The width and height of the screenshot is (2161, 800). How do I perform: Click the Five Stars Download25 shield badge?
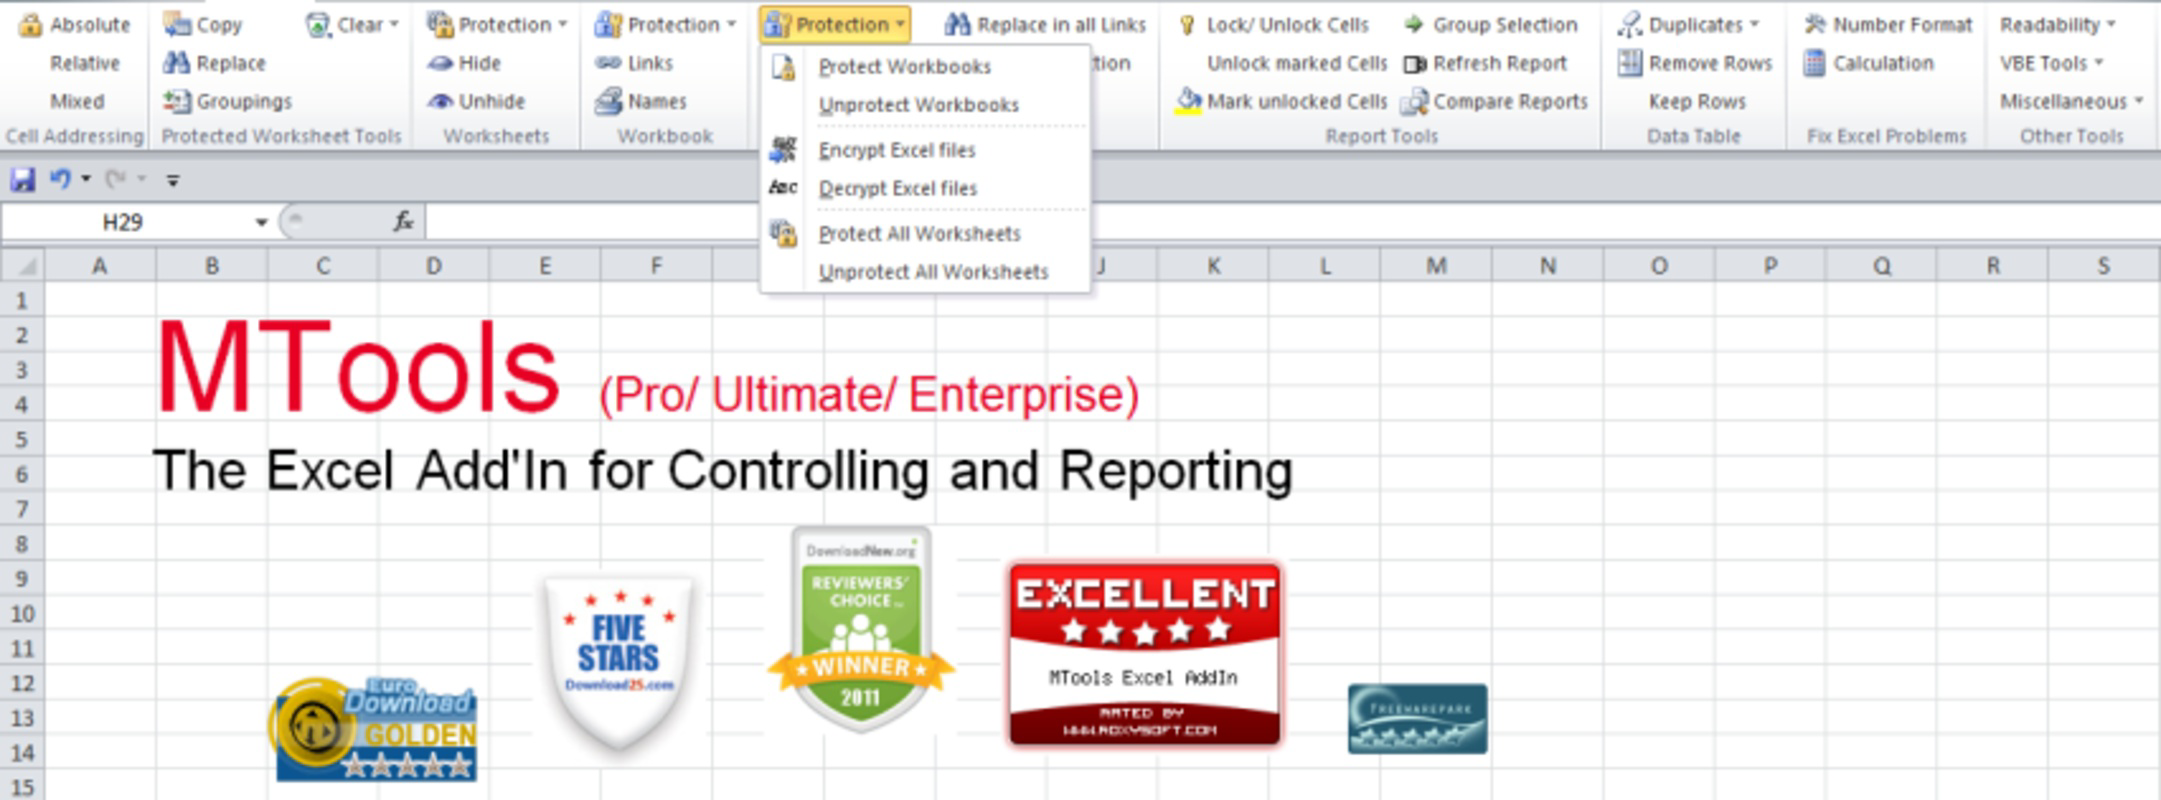619,661
